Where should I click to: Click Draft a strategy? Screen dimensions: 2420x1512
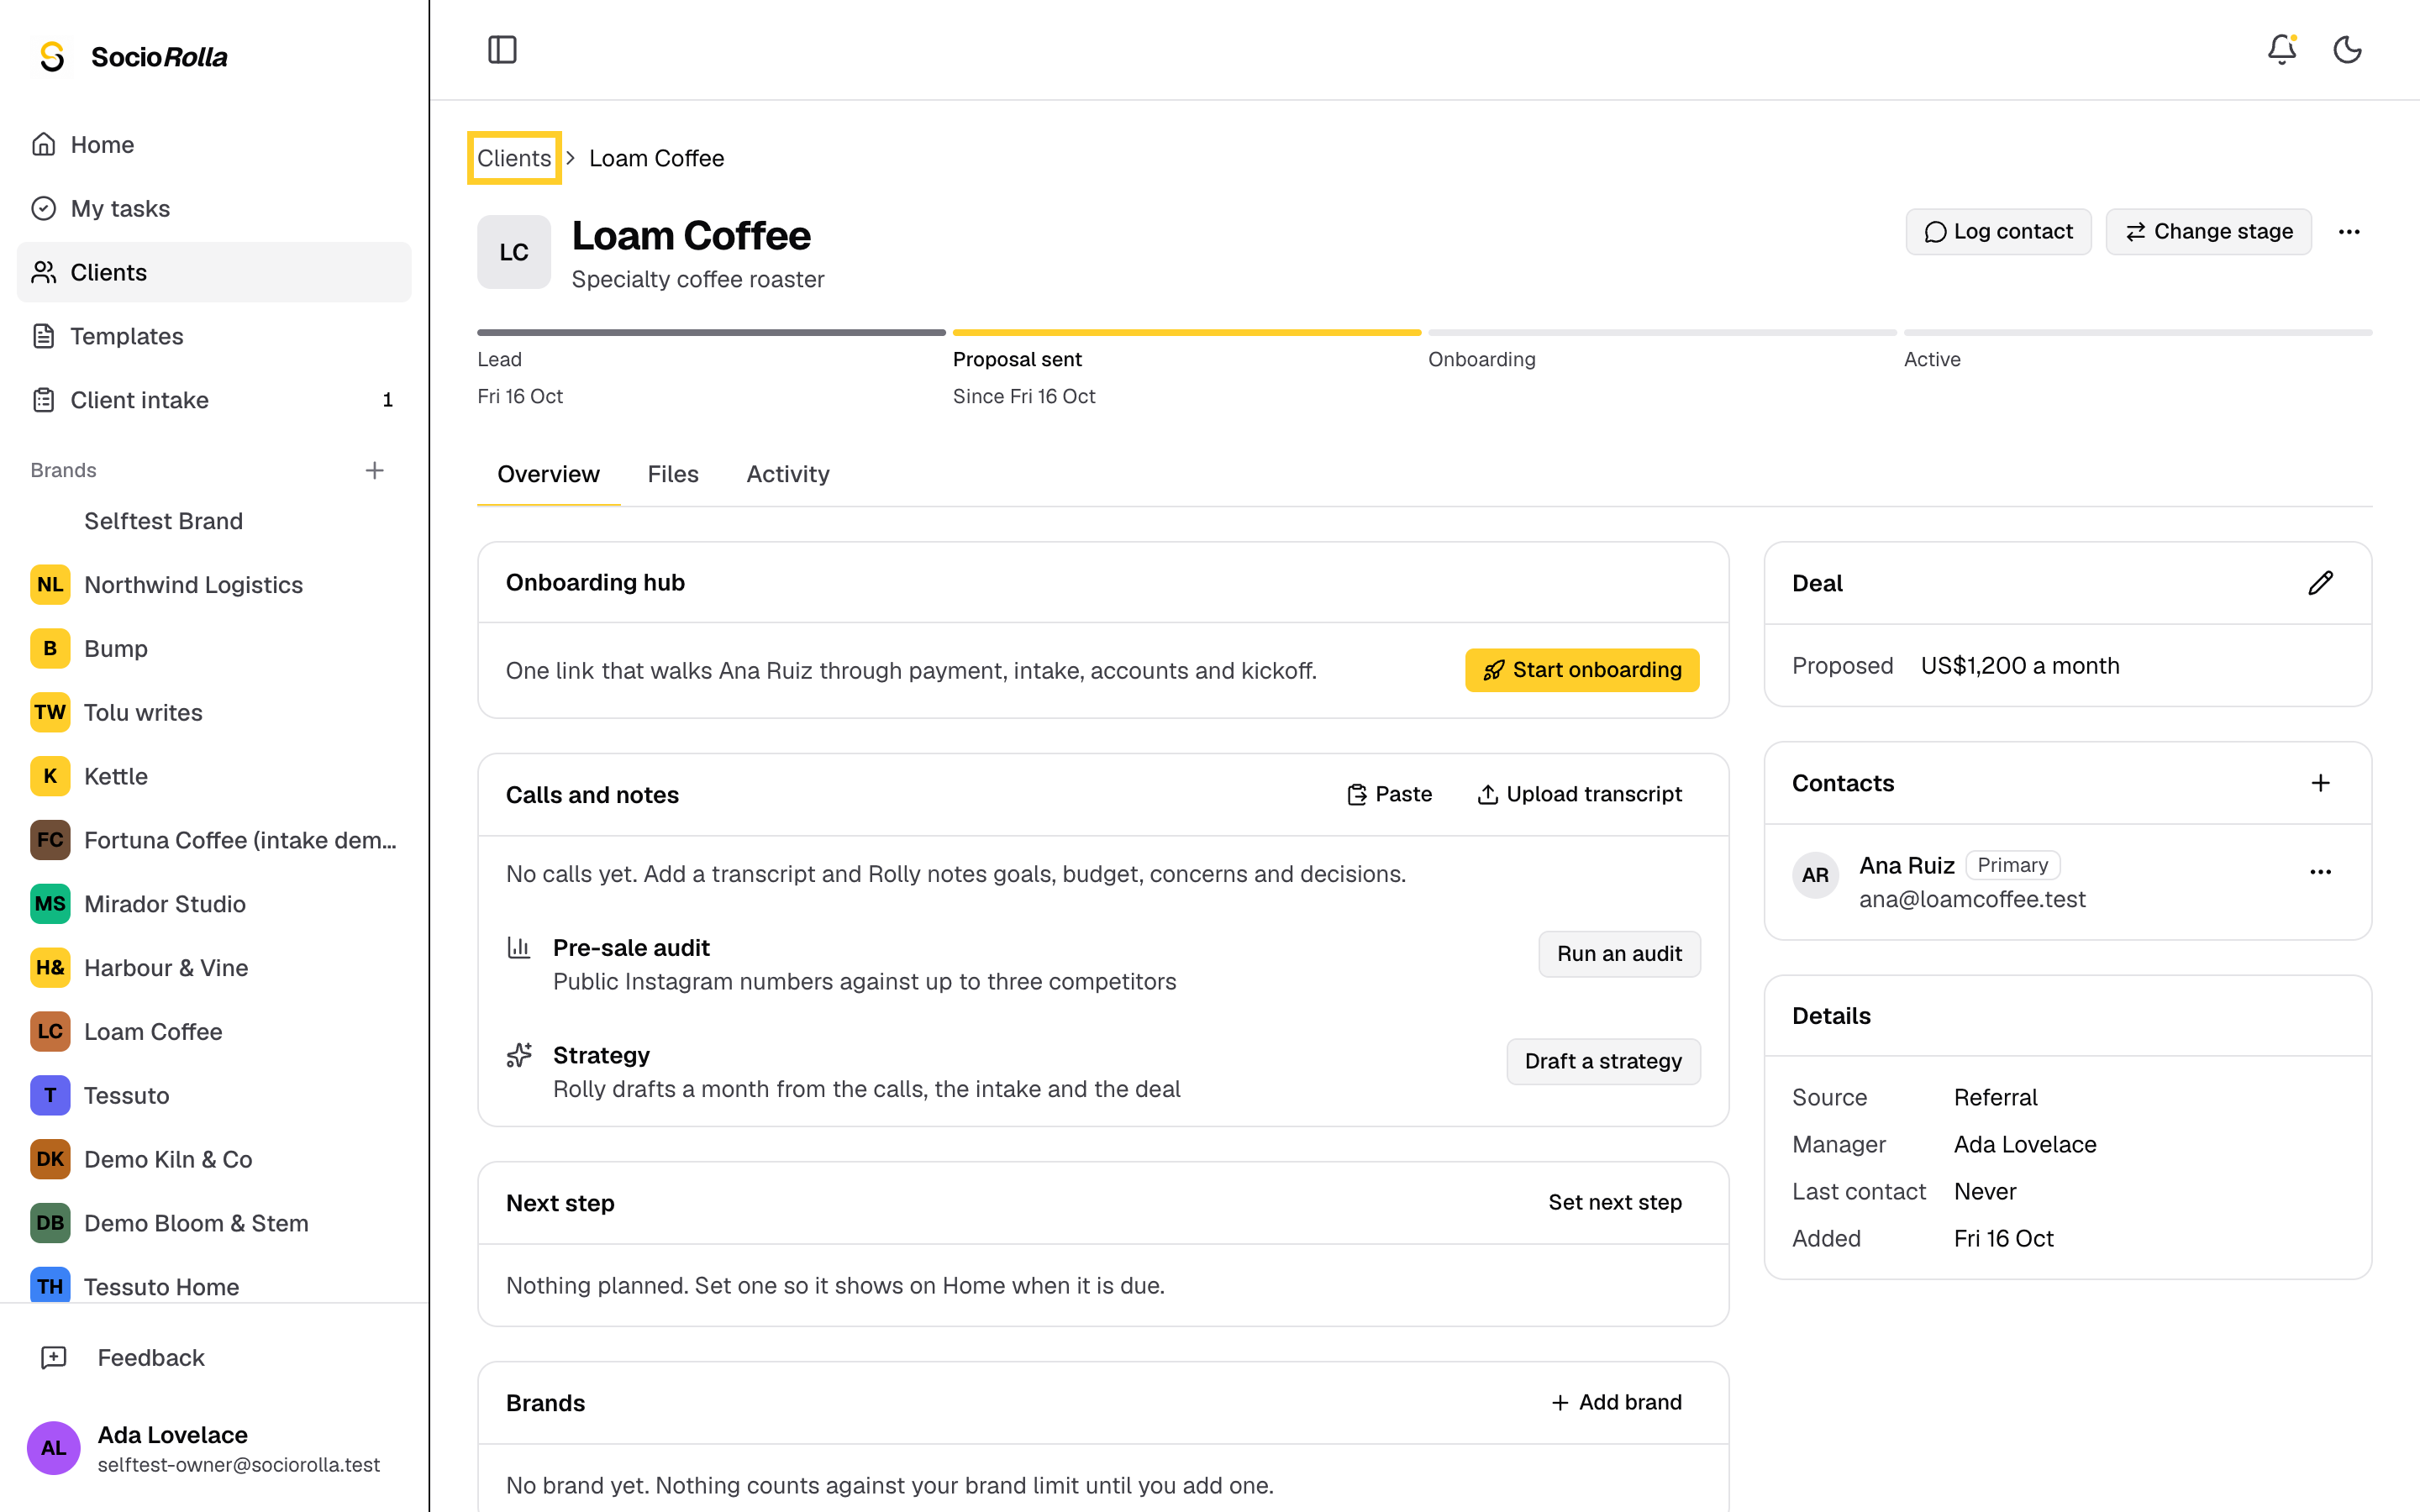1603,1061
